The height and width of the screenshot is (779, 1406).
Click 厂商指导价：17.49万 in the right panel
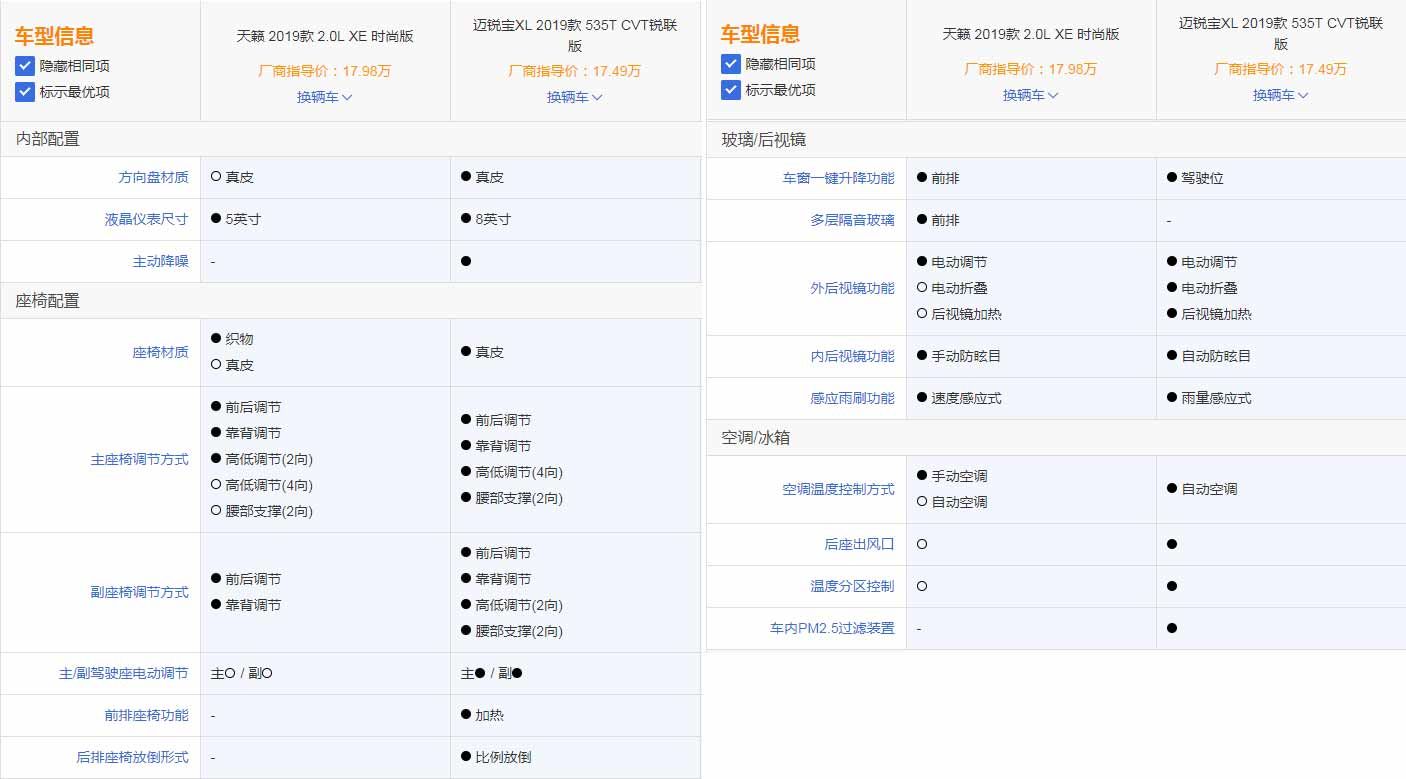coord(1281,69)
